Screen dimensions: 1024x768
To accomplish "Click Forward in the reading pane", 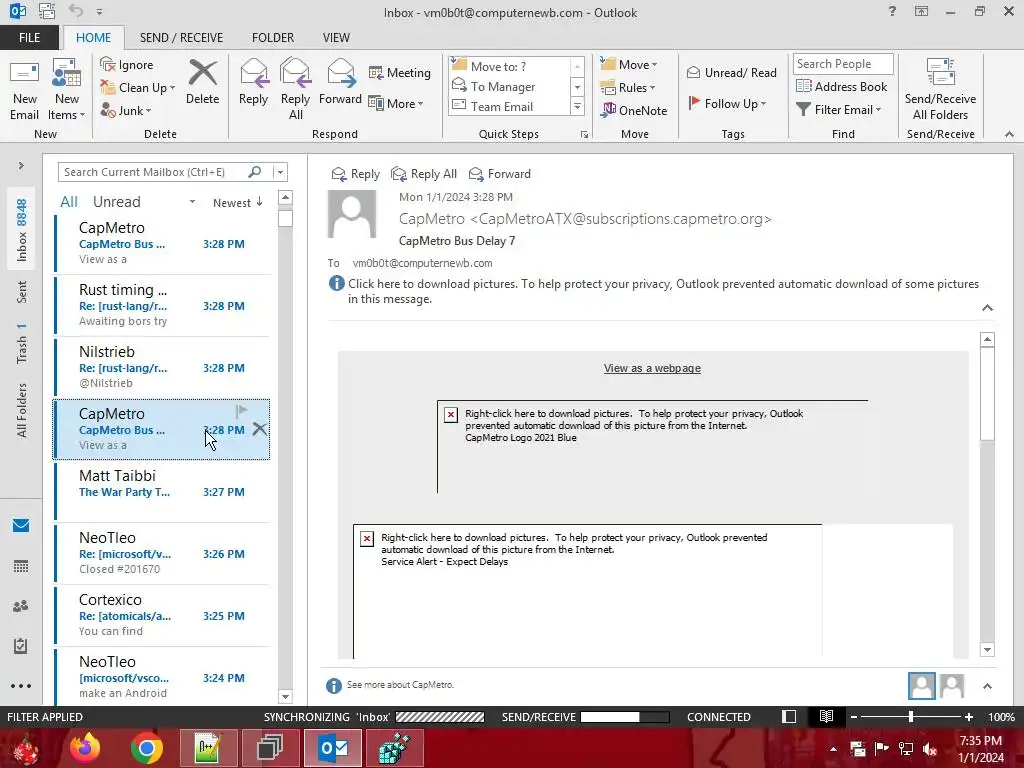I will coord(500,174).
